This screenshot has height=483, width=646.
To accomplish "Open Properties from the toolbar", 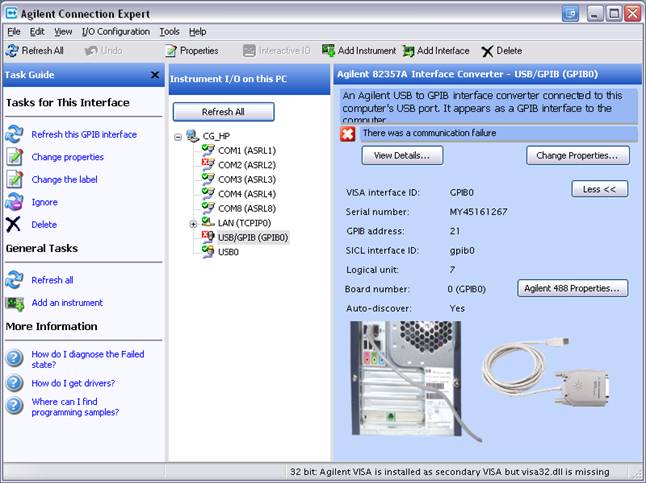I will pos(171,51).
